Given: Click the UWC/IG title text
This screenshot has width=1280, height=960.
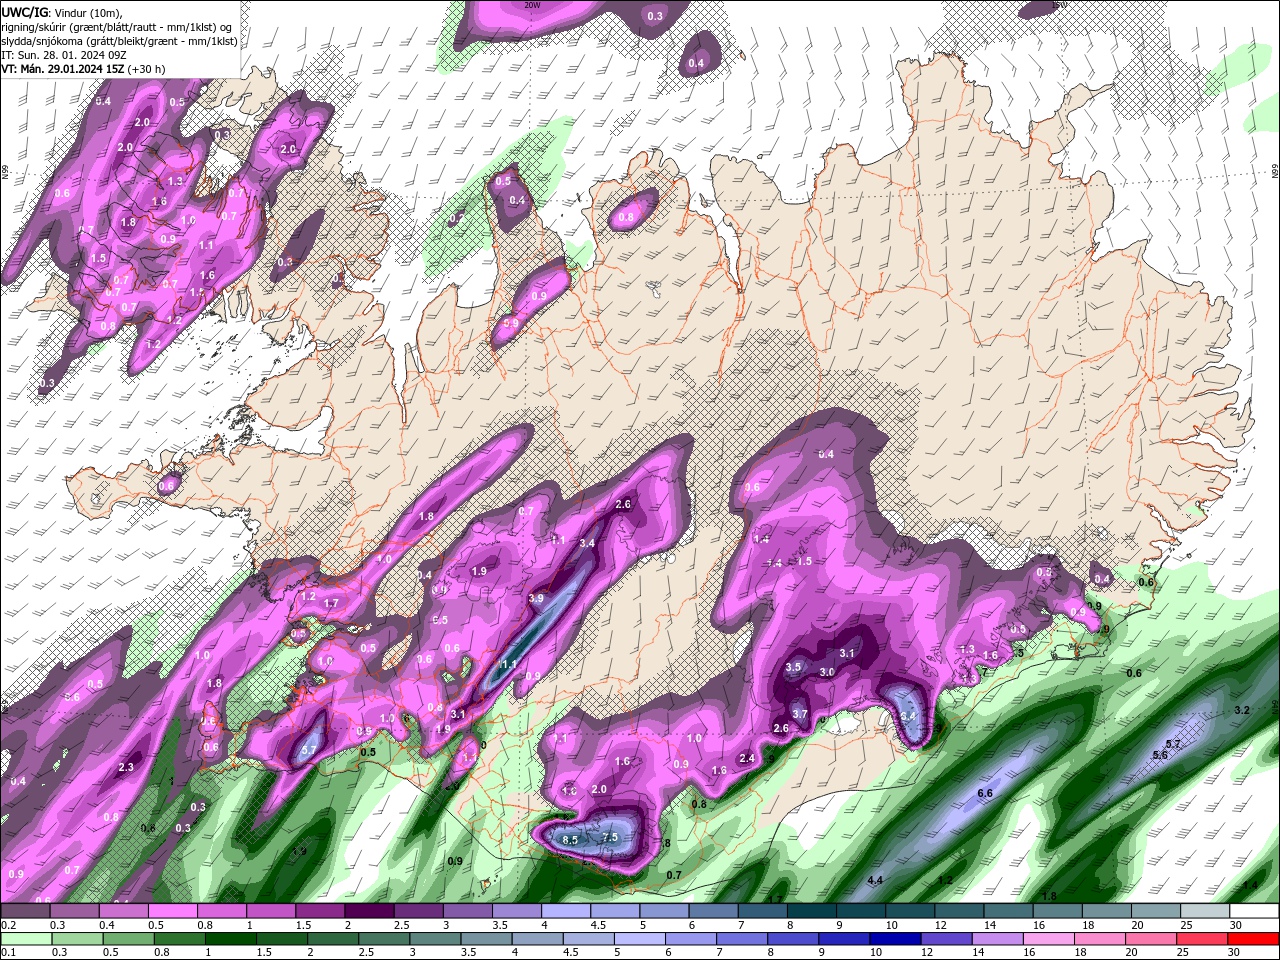Looking at the screenshot, I should coord(25,12).
